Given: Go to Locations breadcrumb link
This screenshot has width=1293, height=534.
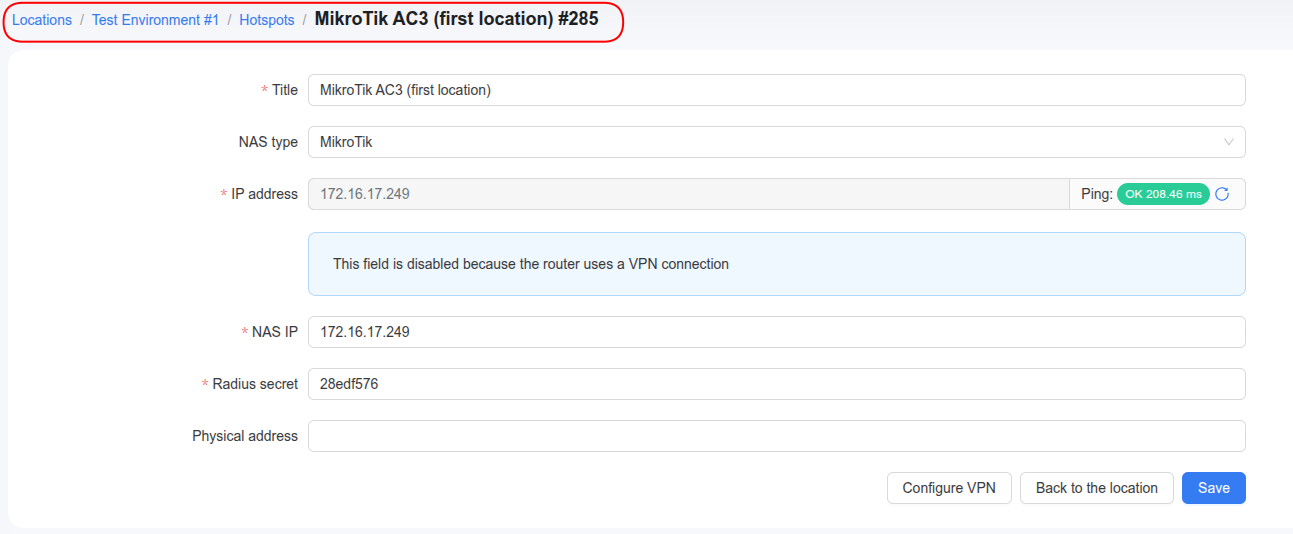Looking at the screenshot, I should (x=42, y=20).
